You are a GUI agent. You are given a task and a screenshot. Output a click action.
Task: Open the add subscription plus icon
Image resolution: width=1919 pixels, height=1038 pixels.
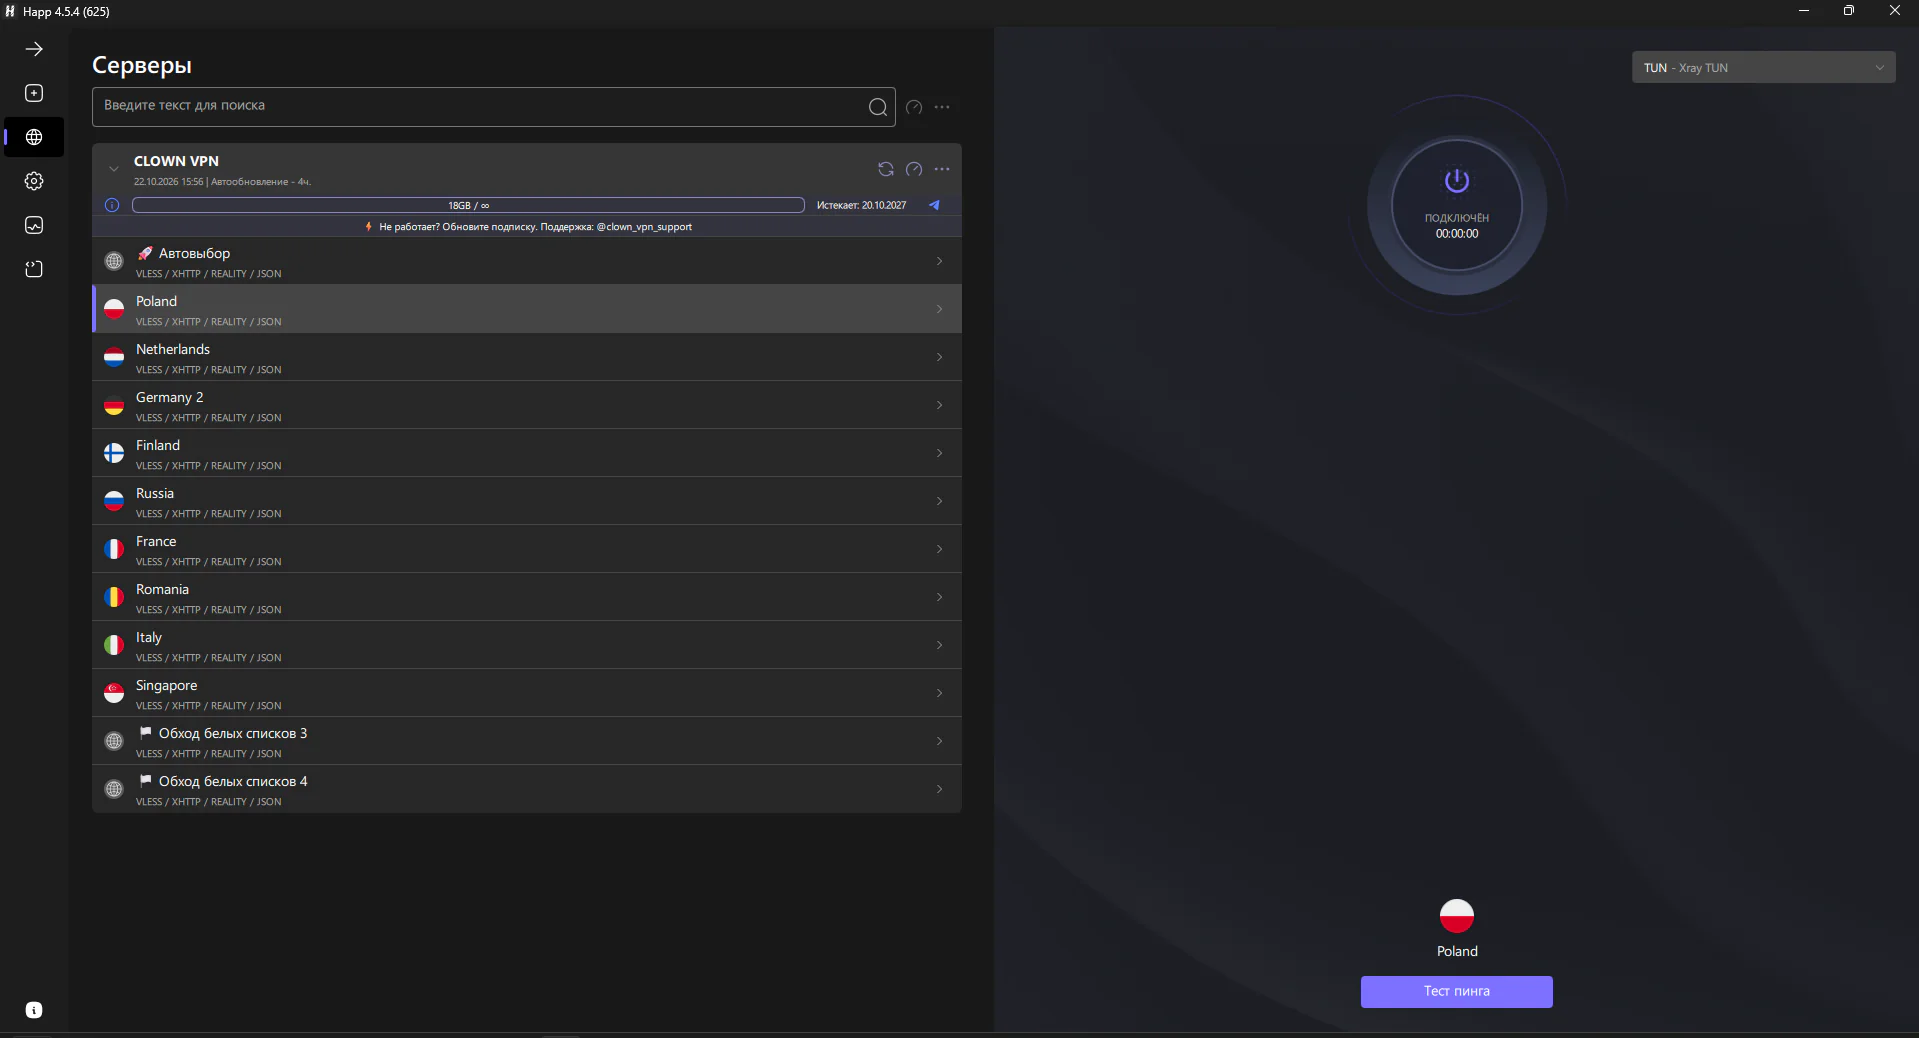coord(34,93)
